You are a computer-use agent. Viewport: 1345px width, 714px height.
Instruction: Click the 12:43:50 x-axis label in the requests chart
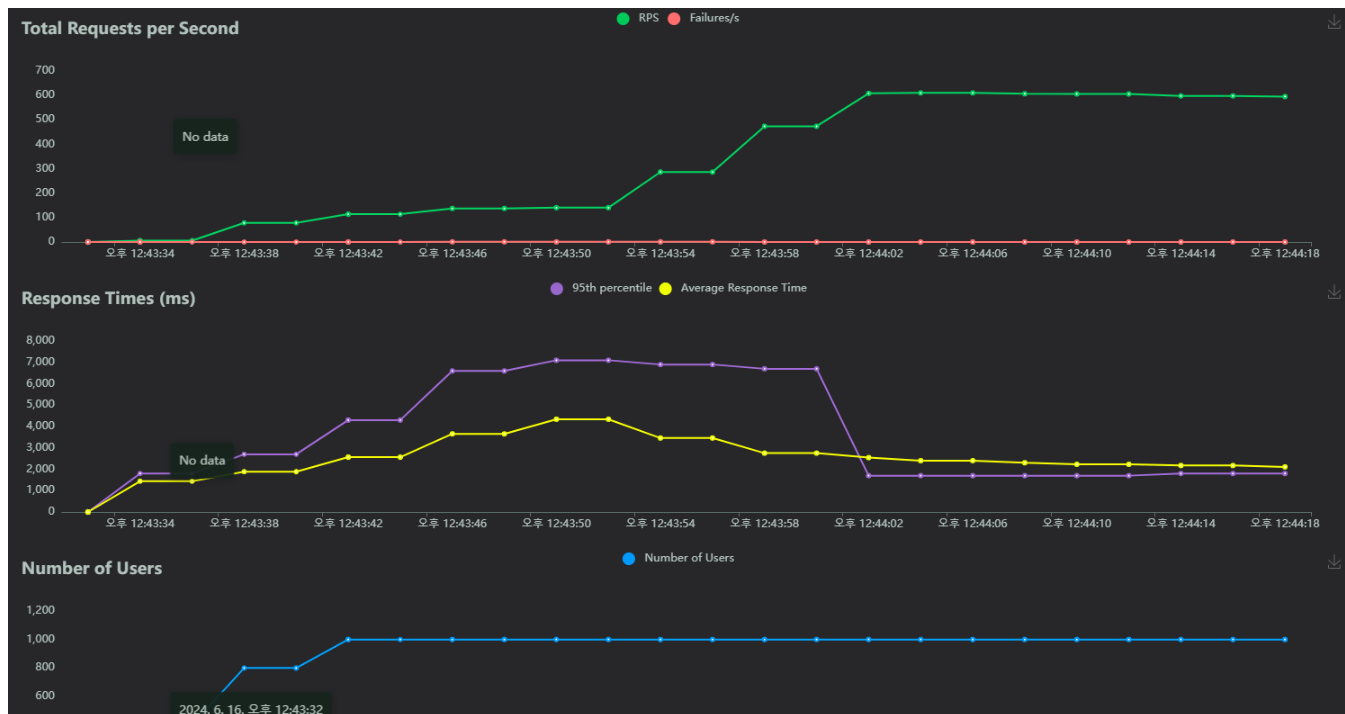click(557, 254)
